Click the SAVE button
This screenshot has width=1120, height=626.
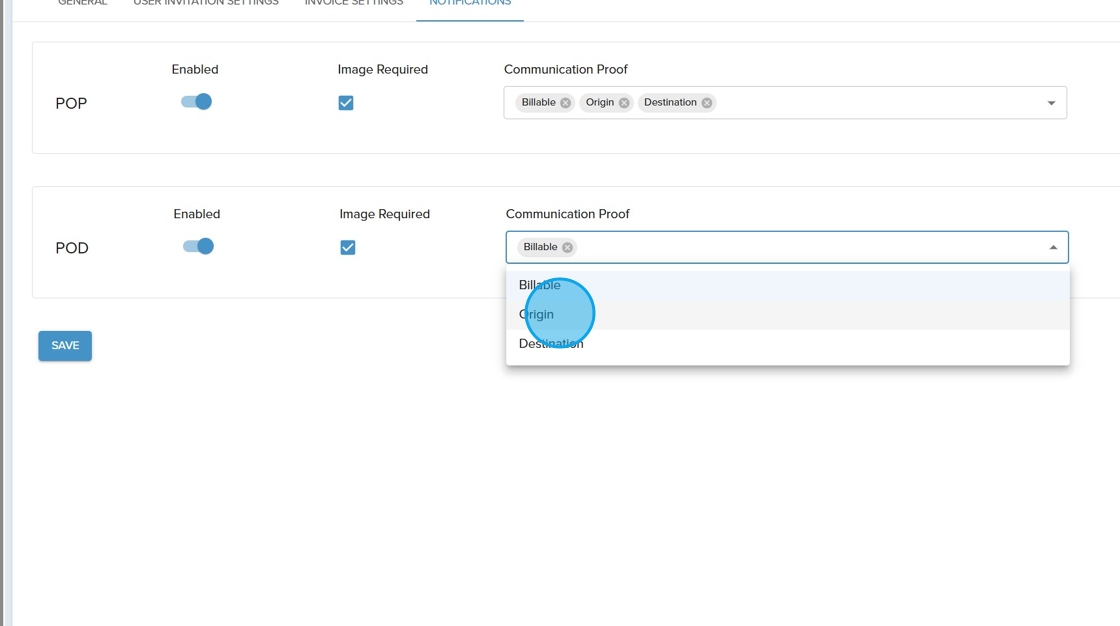(x=65, y=346)
